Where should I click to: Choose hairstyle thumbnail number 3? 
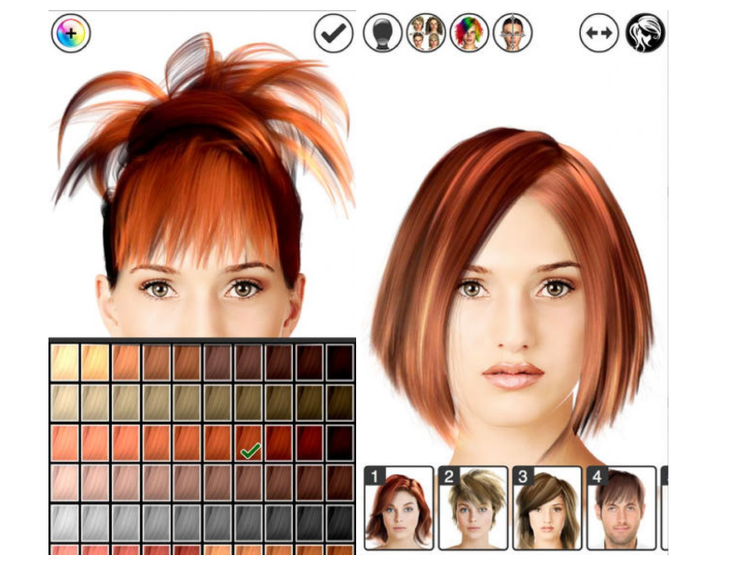[548, 508]
